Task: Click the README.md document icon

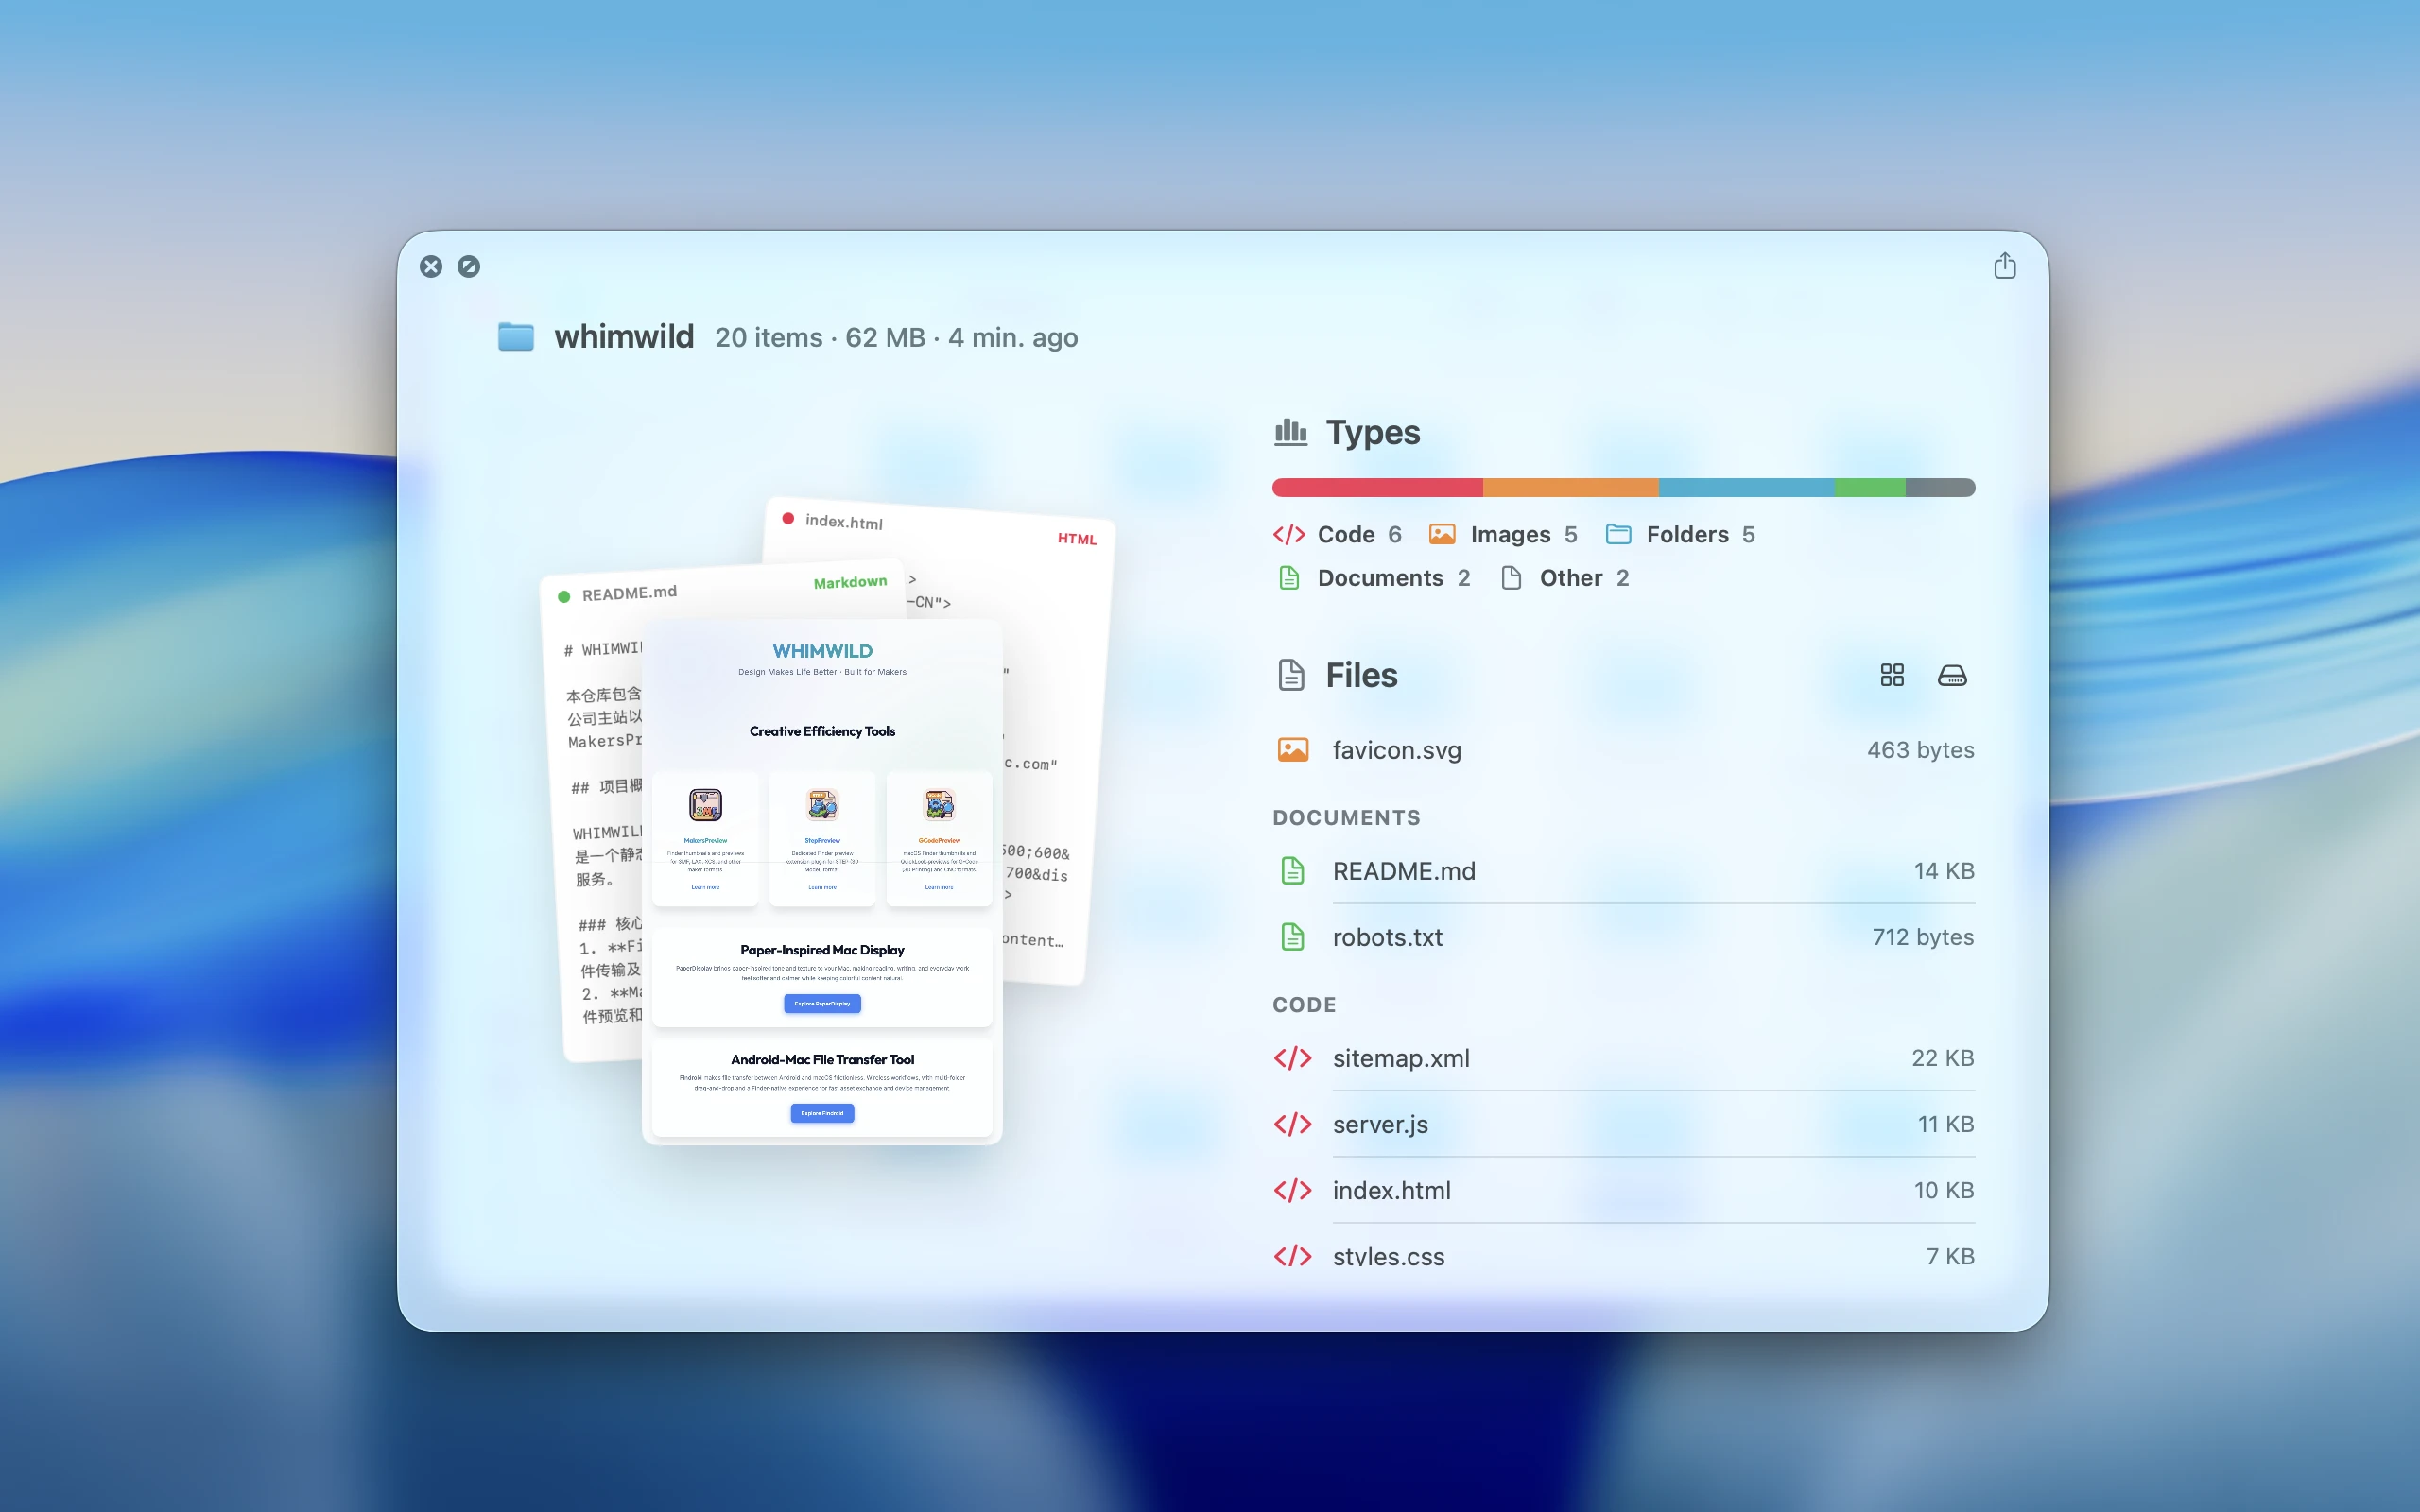Action: click(1293, 871)
